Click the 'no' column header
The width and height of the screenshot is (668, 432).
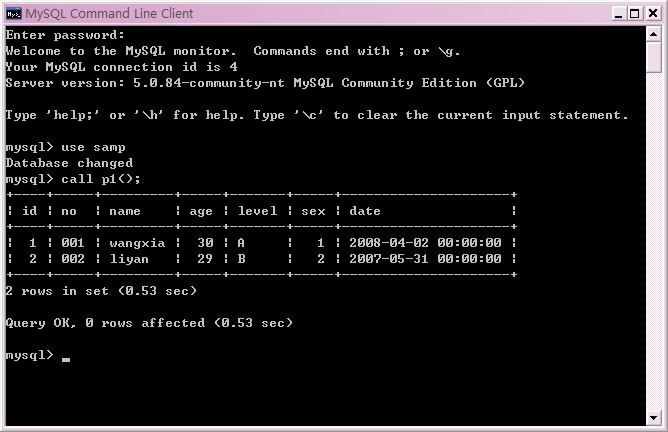coord(69,211)
